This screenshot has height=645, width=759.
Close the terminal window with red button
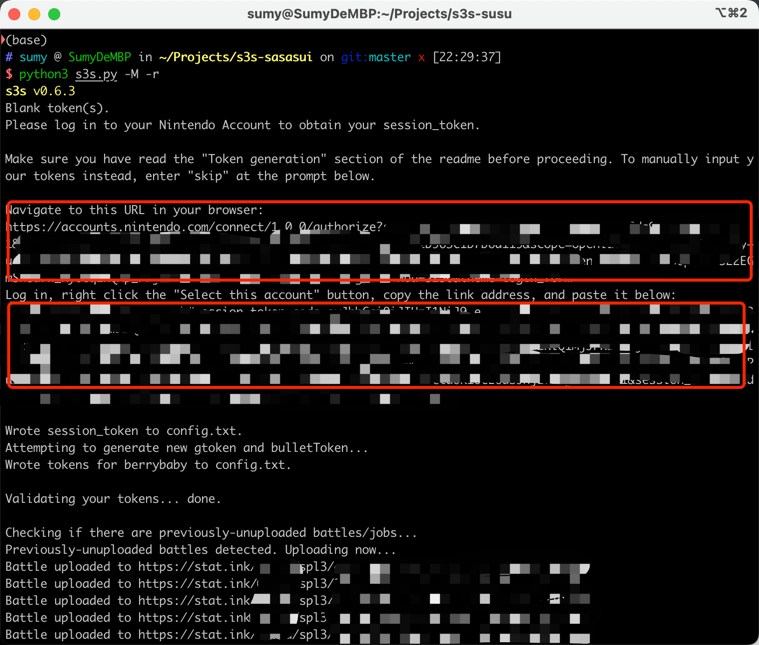point(14,14)
